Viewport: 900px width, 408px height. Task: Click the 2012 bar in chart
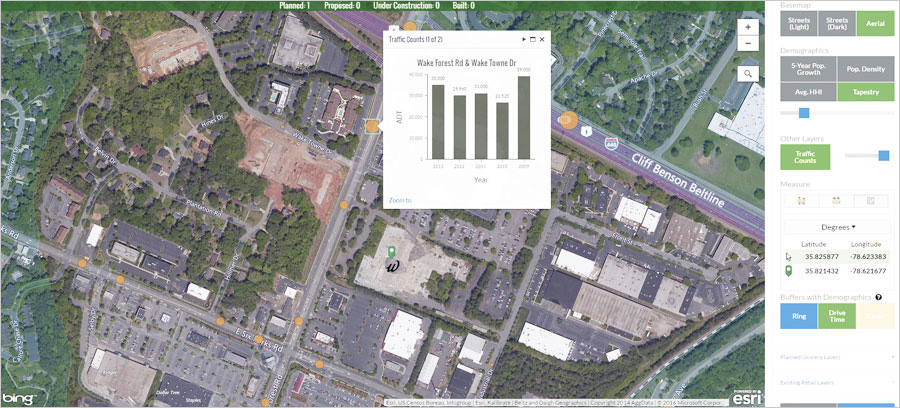click(x=460, y=127)
